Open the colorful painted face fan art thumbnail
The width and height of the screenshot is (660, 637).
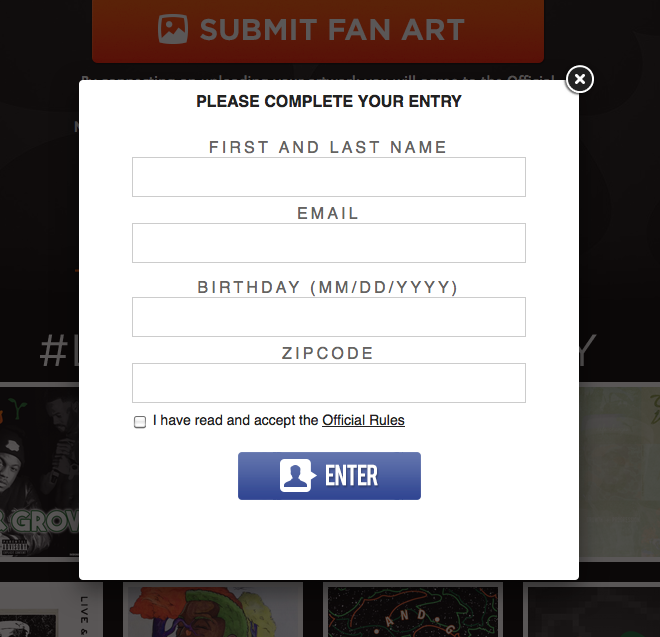pyautogui.click(x=213, y=609)
